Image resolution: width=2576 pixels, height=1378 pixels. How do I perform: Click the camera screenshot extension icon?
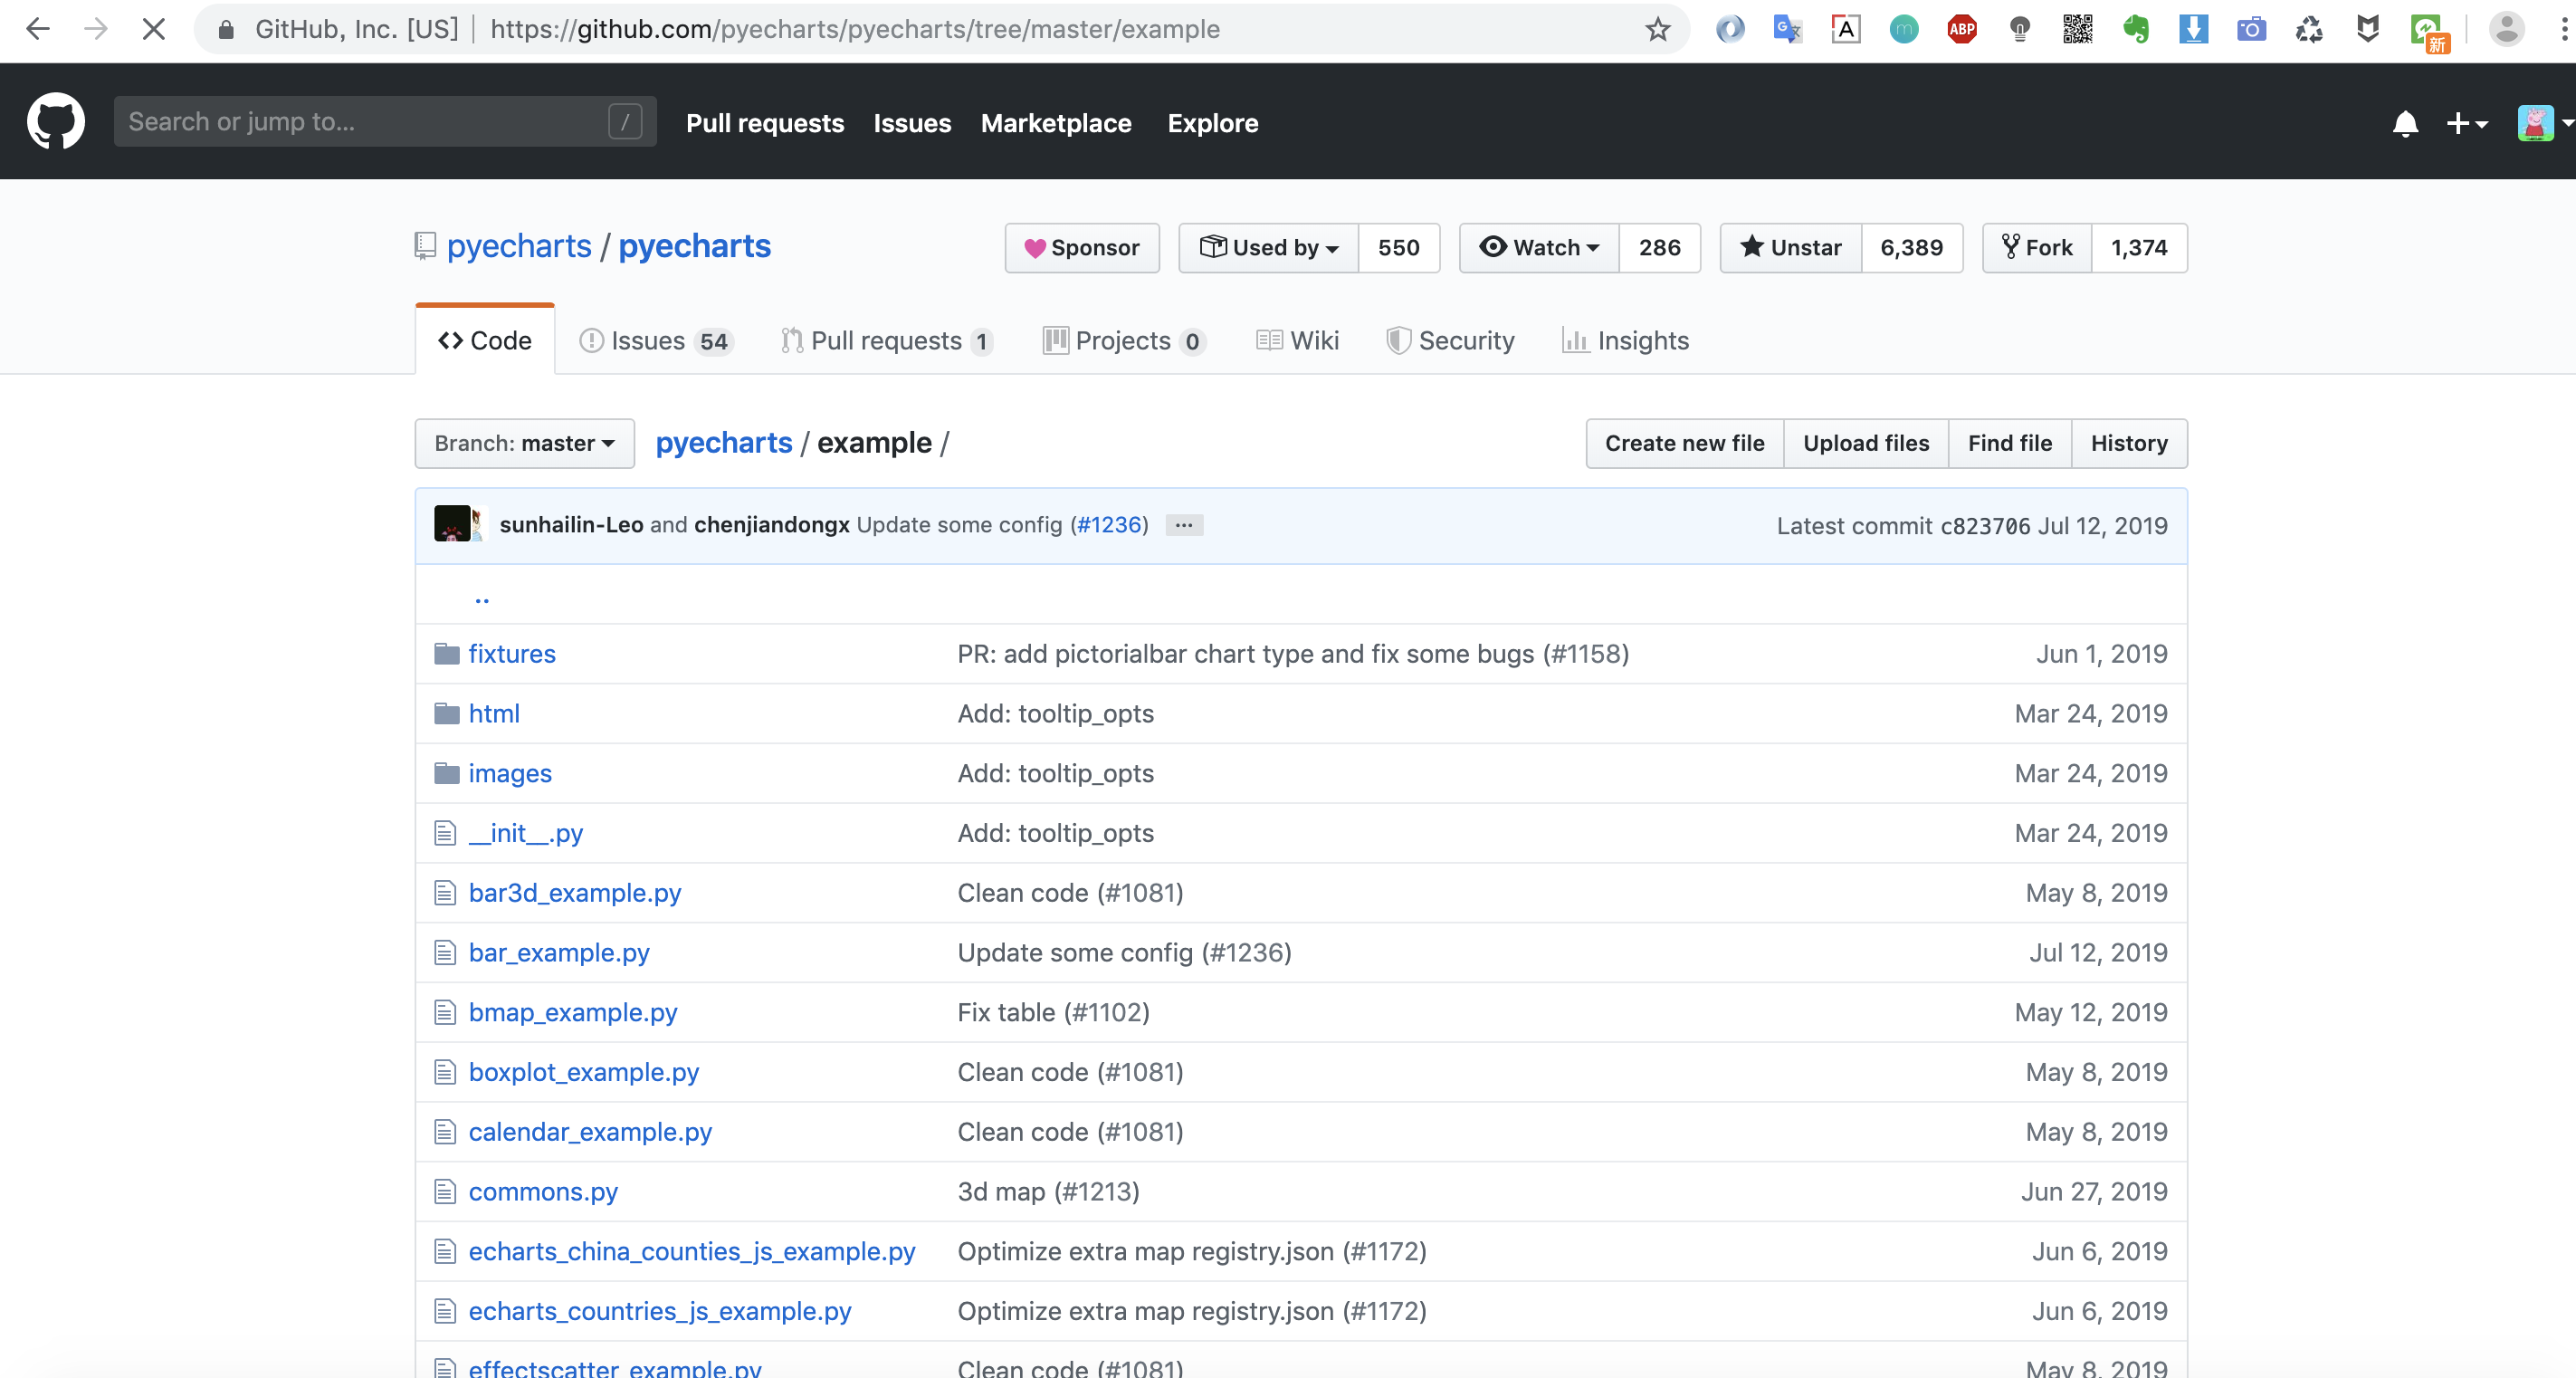(2251, 29)
